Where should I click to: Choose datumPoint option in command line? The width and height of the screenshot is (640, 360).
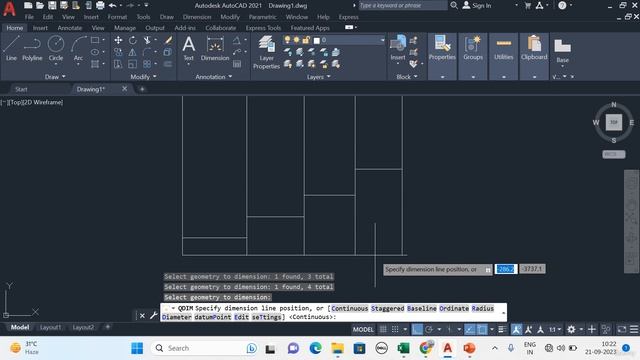tap(213, 317)
